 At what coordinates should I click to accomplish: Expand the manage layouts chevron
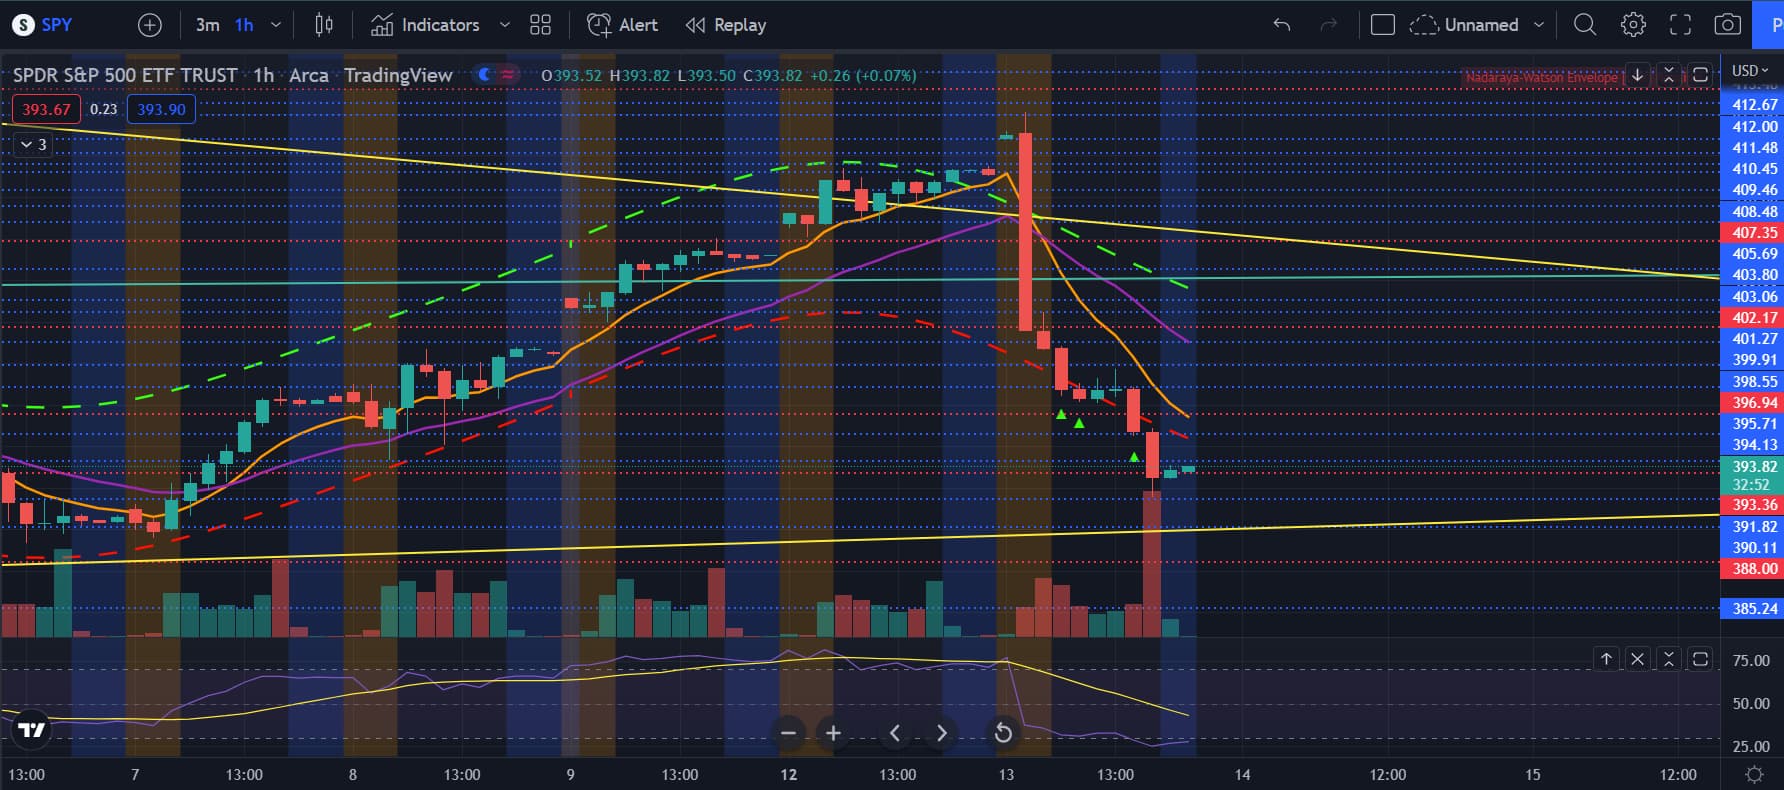1539,25
